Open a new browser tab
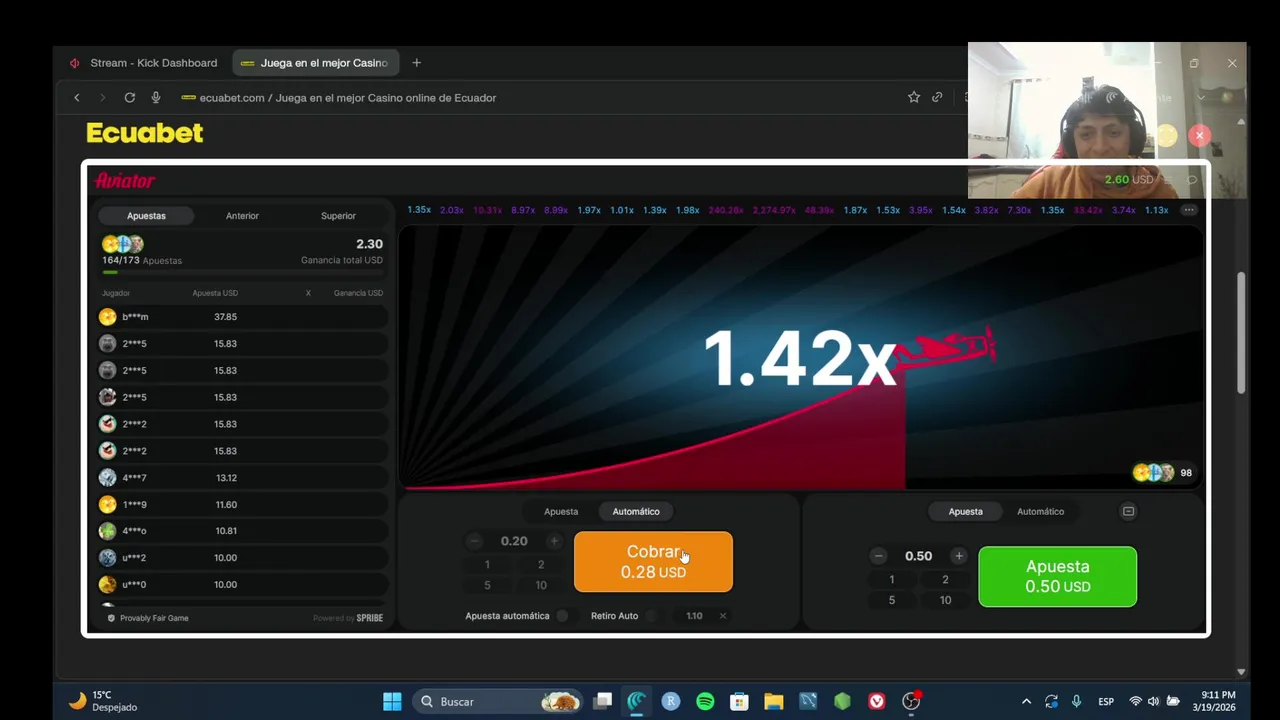1280x720 pixels. click(416, 62)
